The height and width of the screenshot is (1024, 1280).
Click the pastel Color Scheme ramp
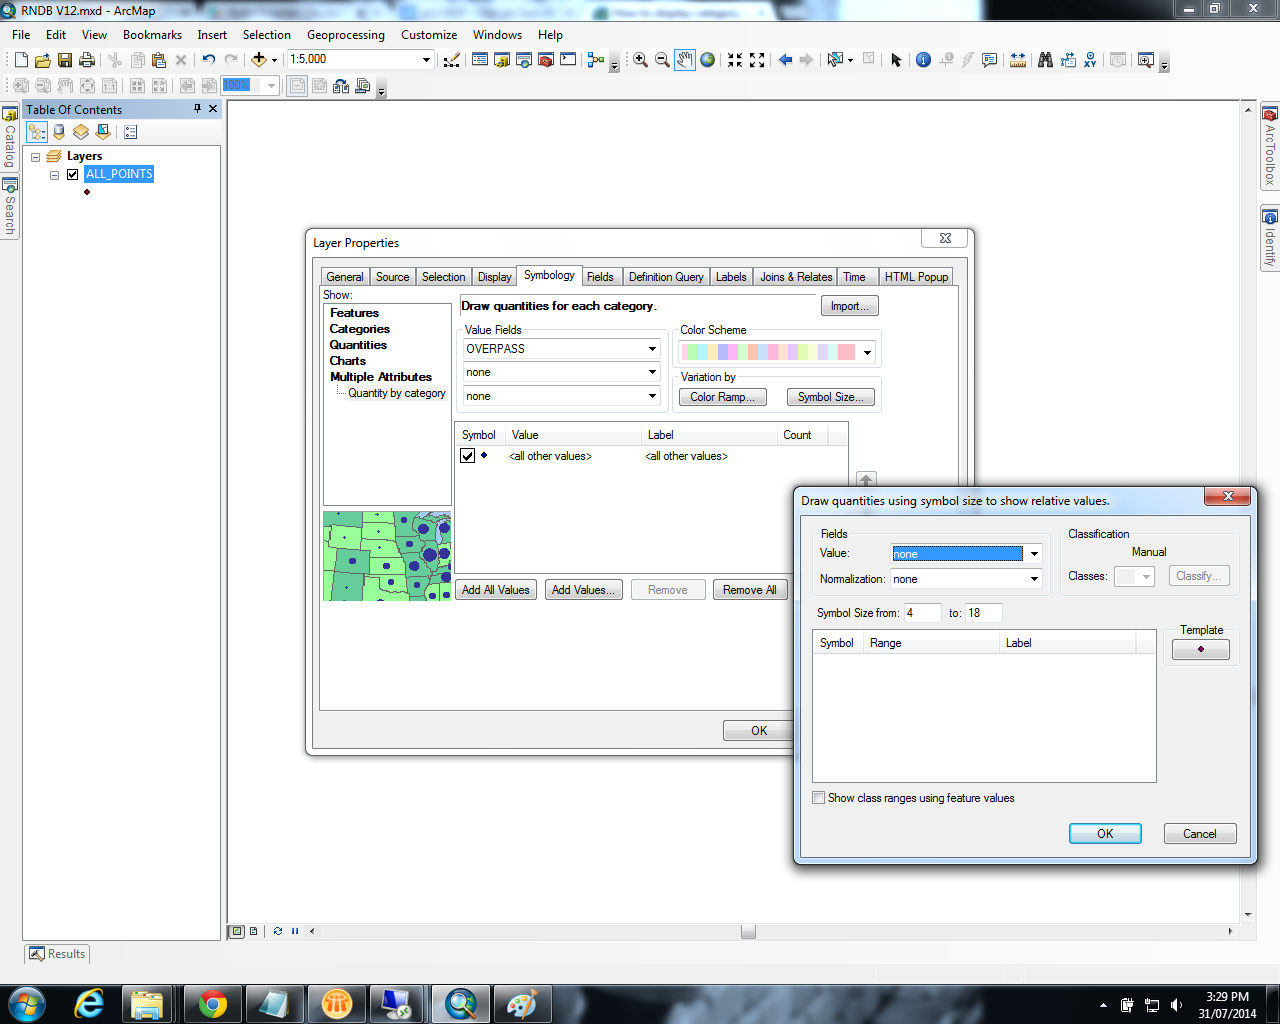[768, 352]
